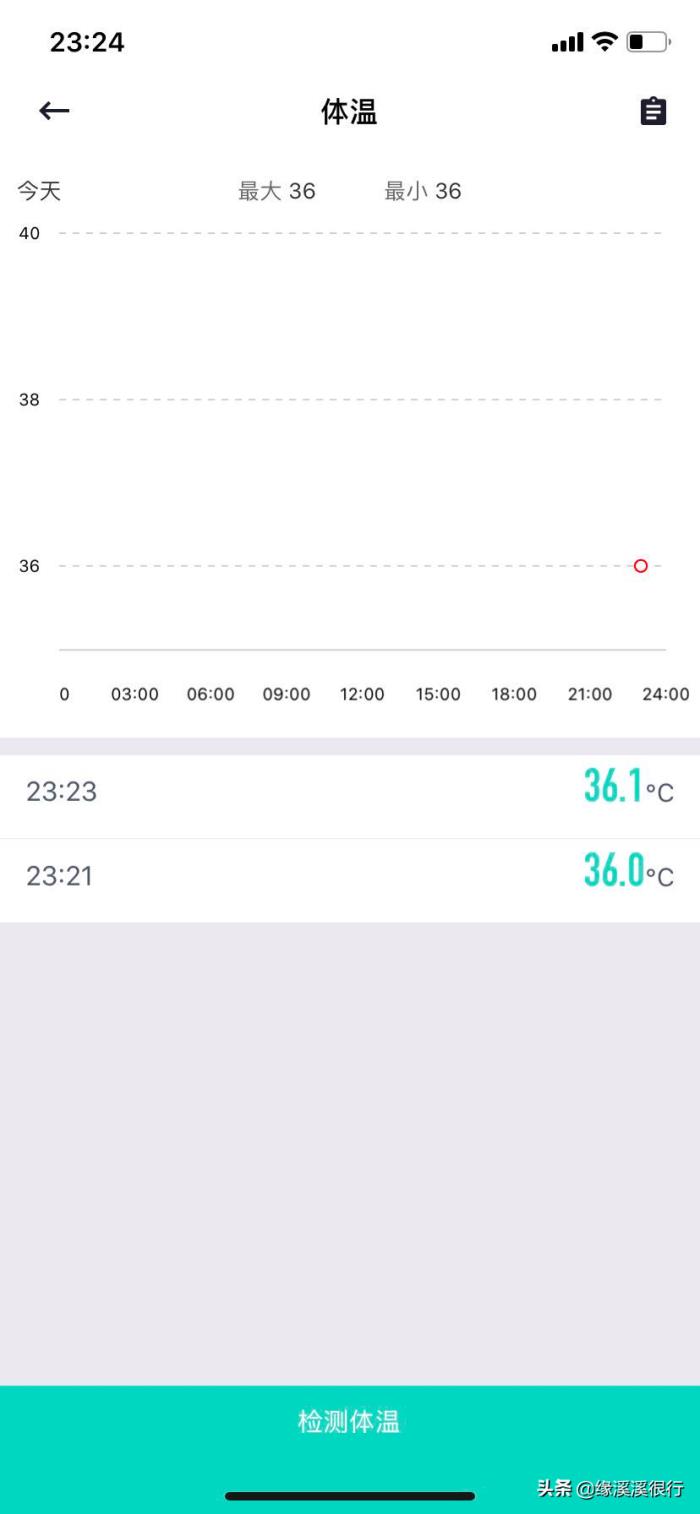
Task: Tap the battery status icon
Action: pyautogui.click(x=648, y=42)
